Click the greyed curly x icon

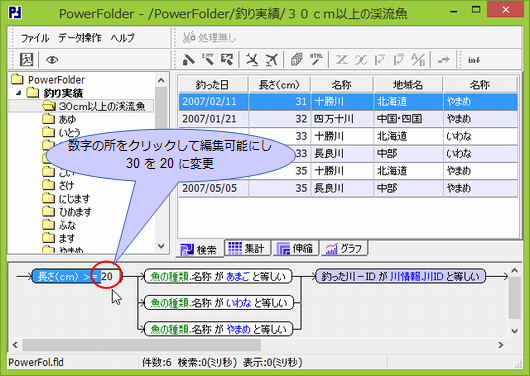(361, 60)
